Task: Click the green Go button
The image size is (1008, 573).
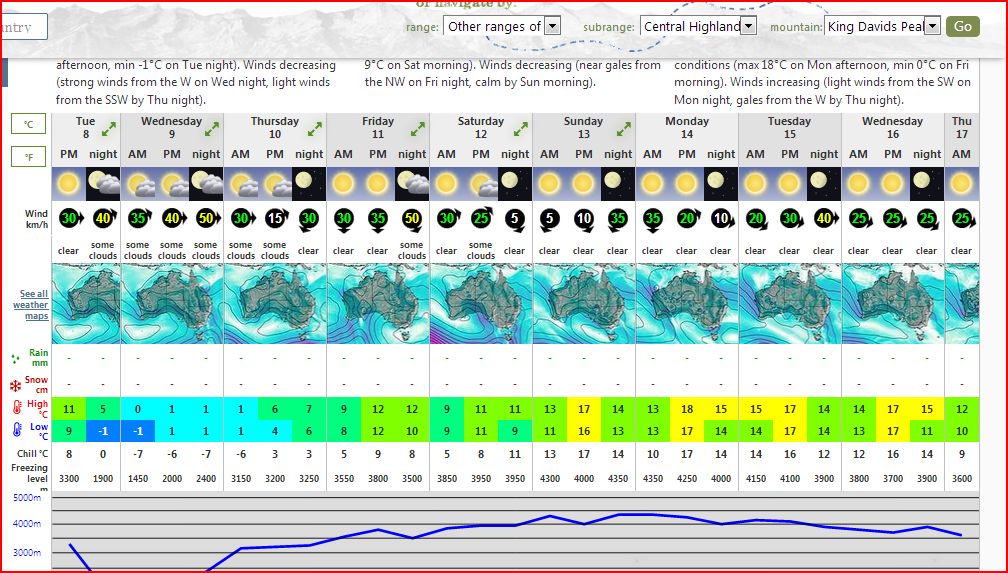Action: click(962, 26)
